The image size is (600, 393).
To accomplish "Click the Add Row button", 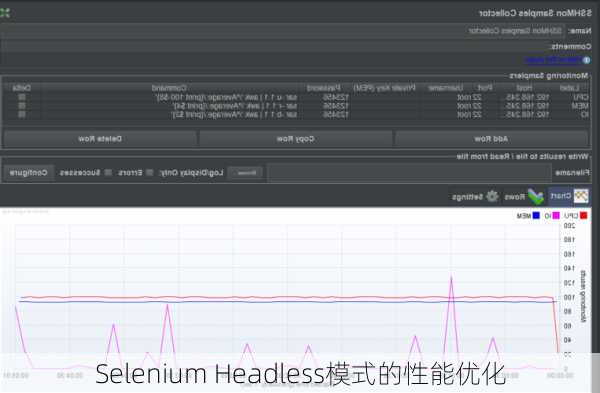I will [x=491, y=139].
